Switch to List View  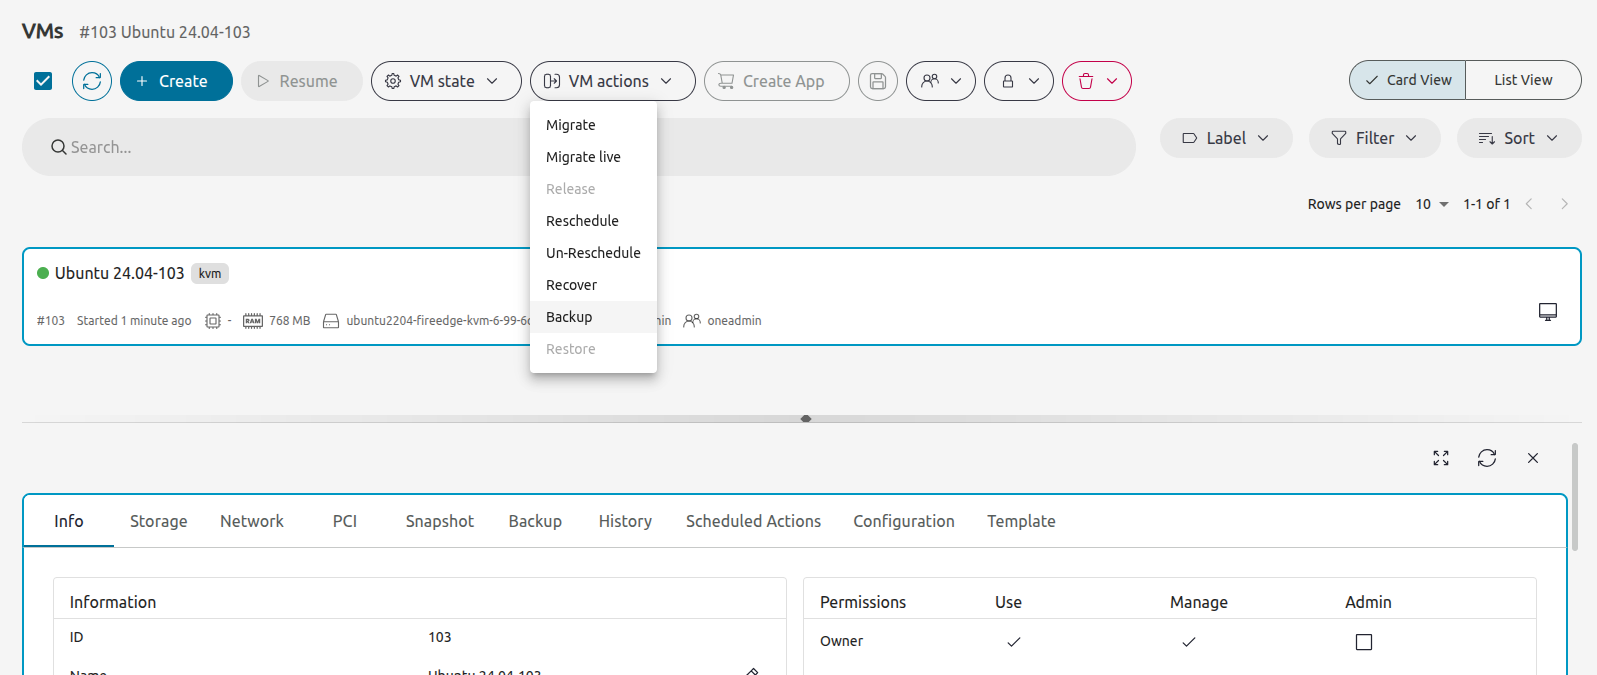point(1523,80)
